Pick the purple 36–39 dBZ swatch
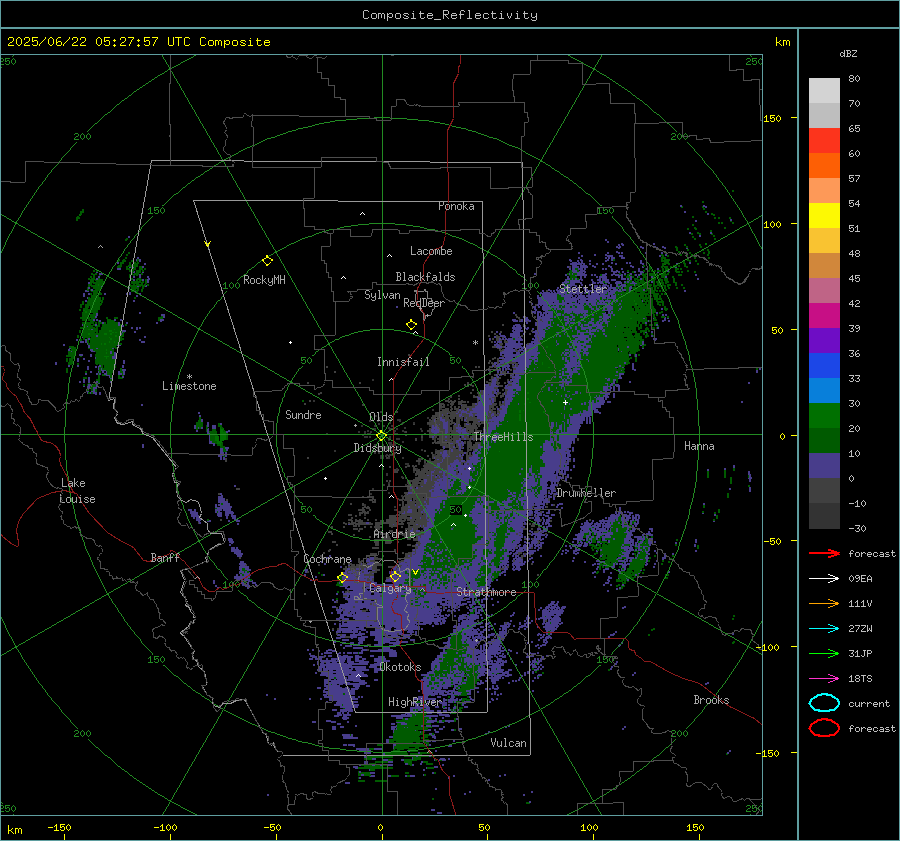The image size is (900, 841). [x=824, y=340]
